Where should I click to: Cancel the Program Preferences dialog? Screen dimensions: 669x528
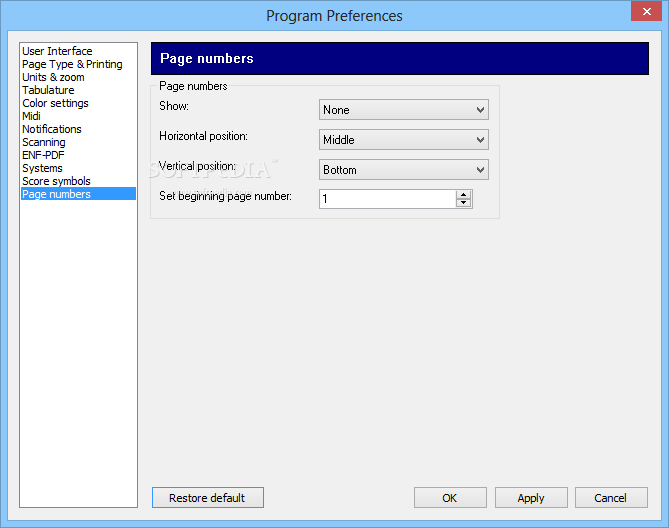(611, 498)
